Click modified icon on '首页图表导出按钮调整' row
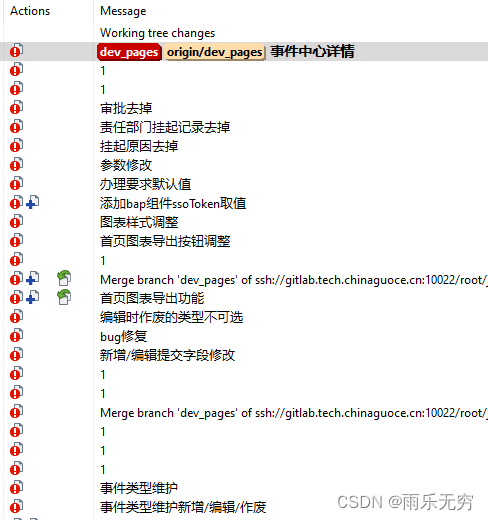Viewport: 488px width, 520px height. pos(16,241)
